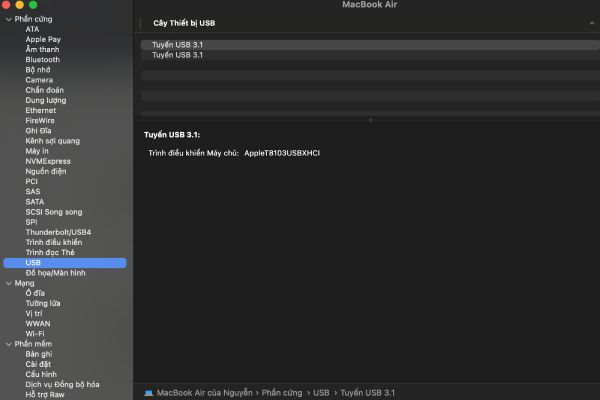The height and width of the screenshot is (400, 600).
Task: Open Nguồn điện power entry
Action: pyautogui.click(x=46, y=171)
